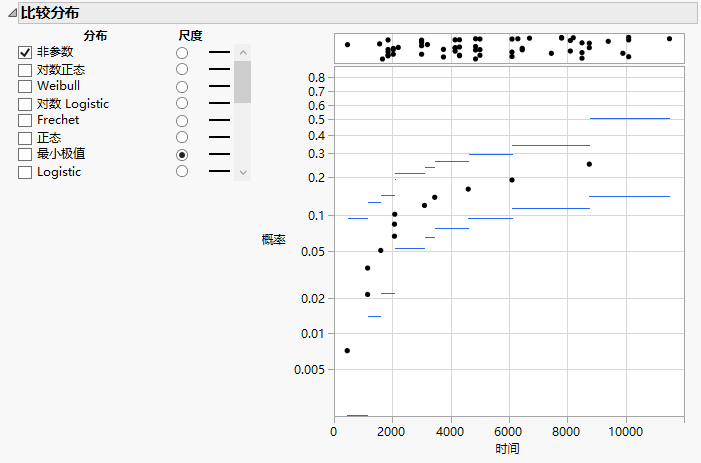The height and width of the screenshot is (463, 701).
Task: Select the 最小极值 scale radio button
Action: (x=182, y=155)
